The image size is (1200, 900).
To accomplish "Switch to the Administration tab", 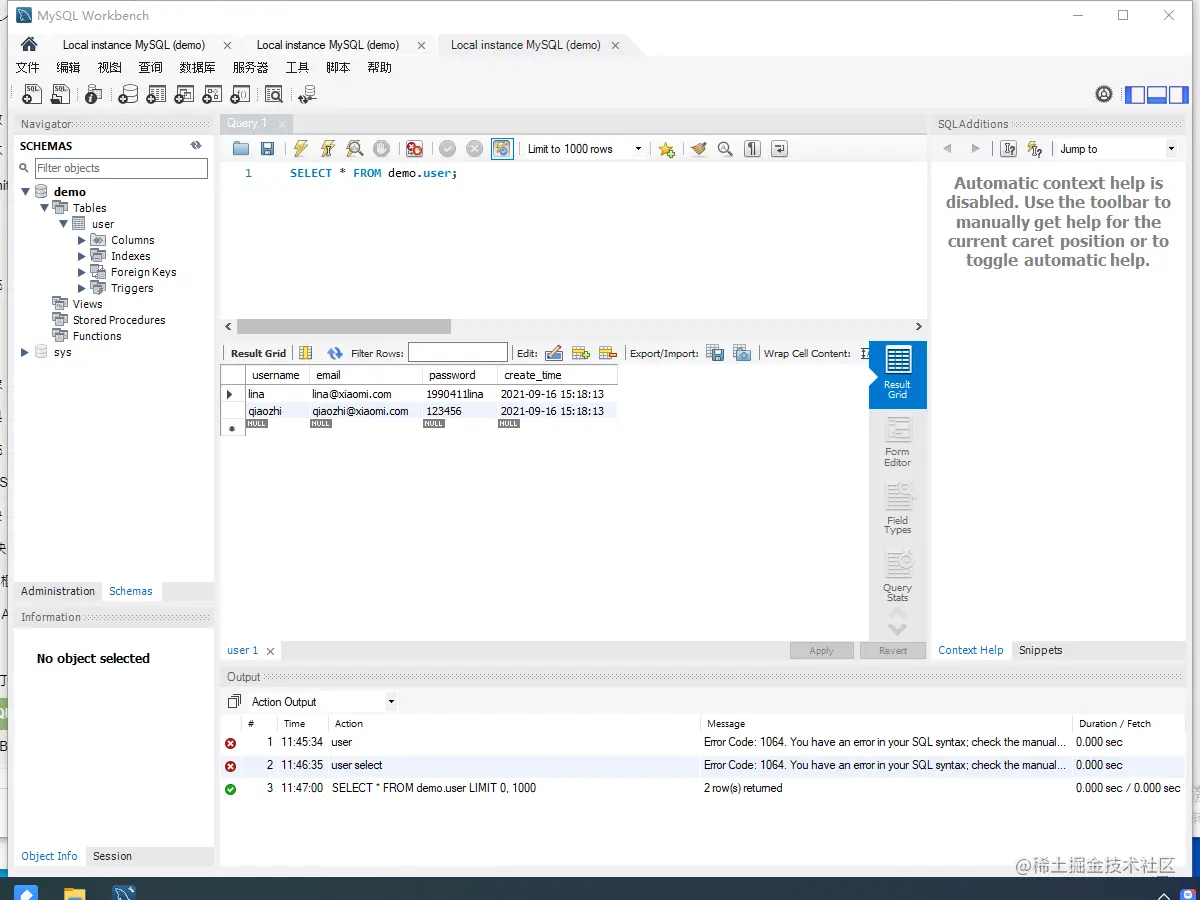I will (x=58, y=591).
